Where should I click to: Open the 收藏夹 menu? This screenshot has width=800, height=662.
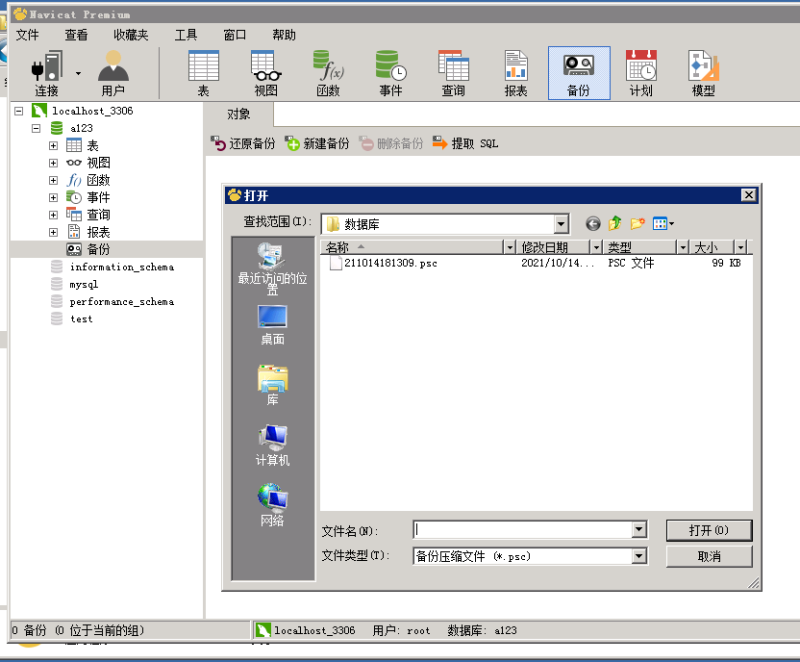pyautogui.click(x=131, y=35)
